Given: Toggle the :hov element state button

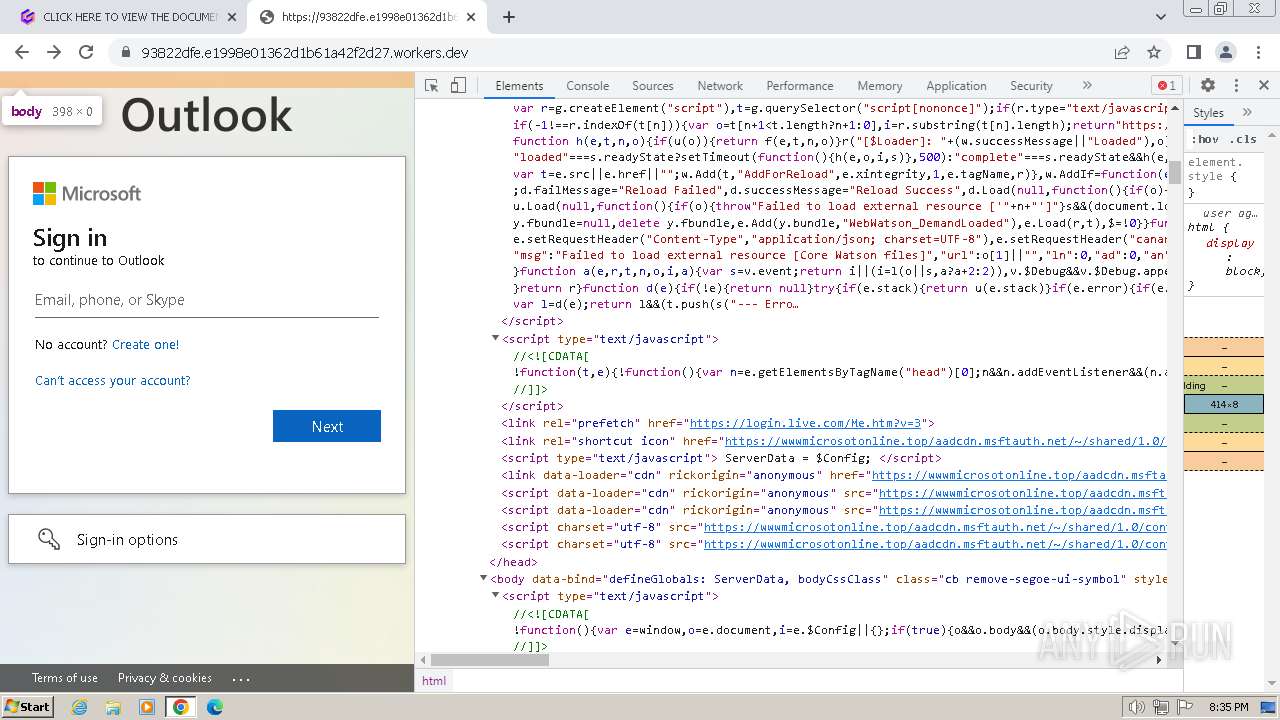Looking at the screenshot, I should point(1204,139).
